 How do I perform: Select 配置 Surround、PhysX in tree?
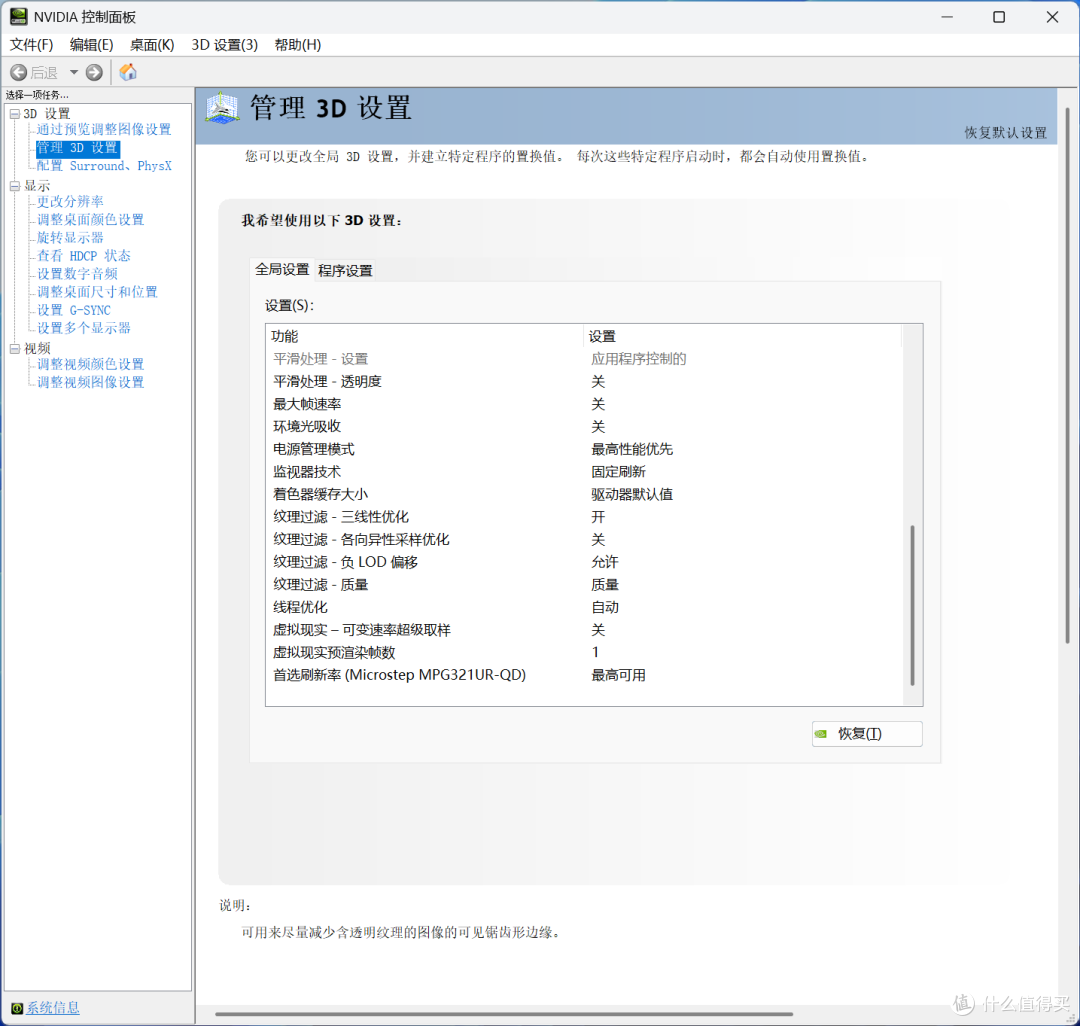104,166
